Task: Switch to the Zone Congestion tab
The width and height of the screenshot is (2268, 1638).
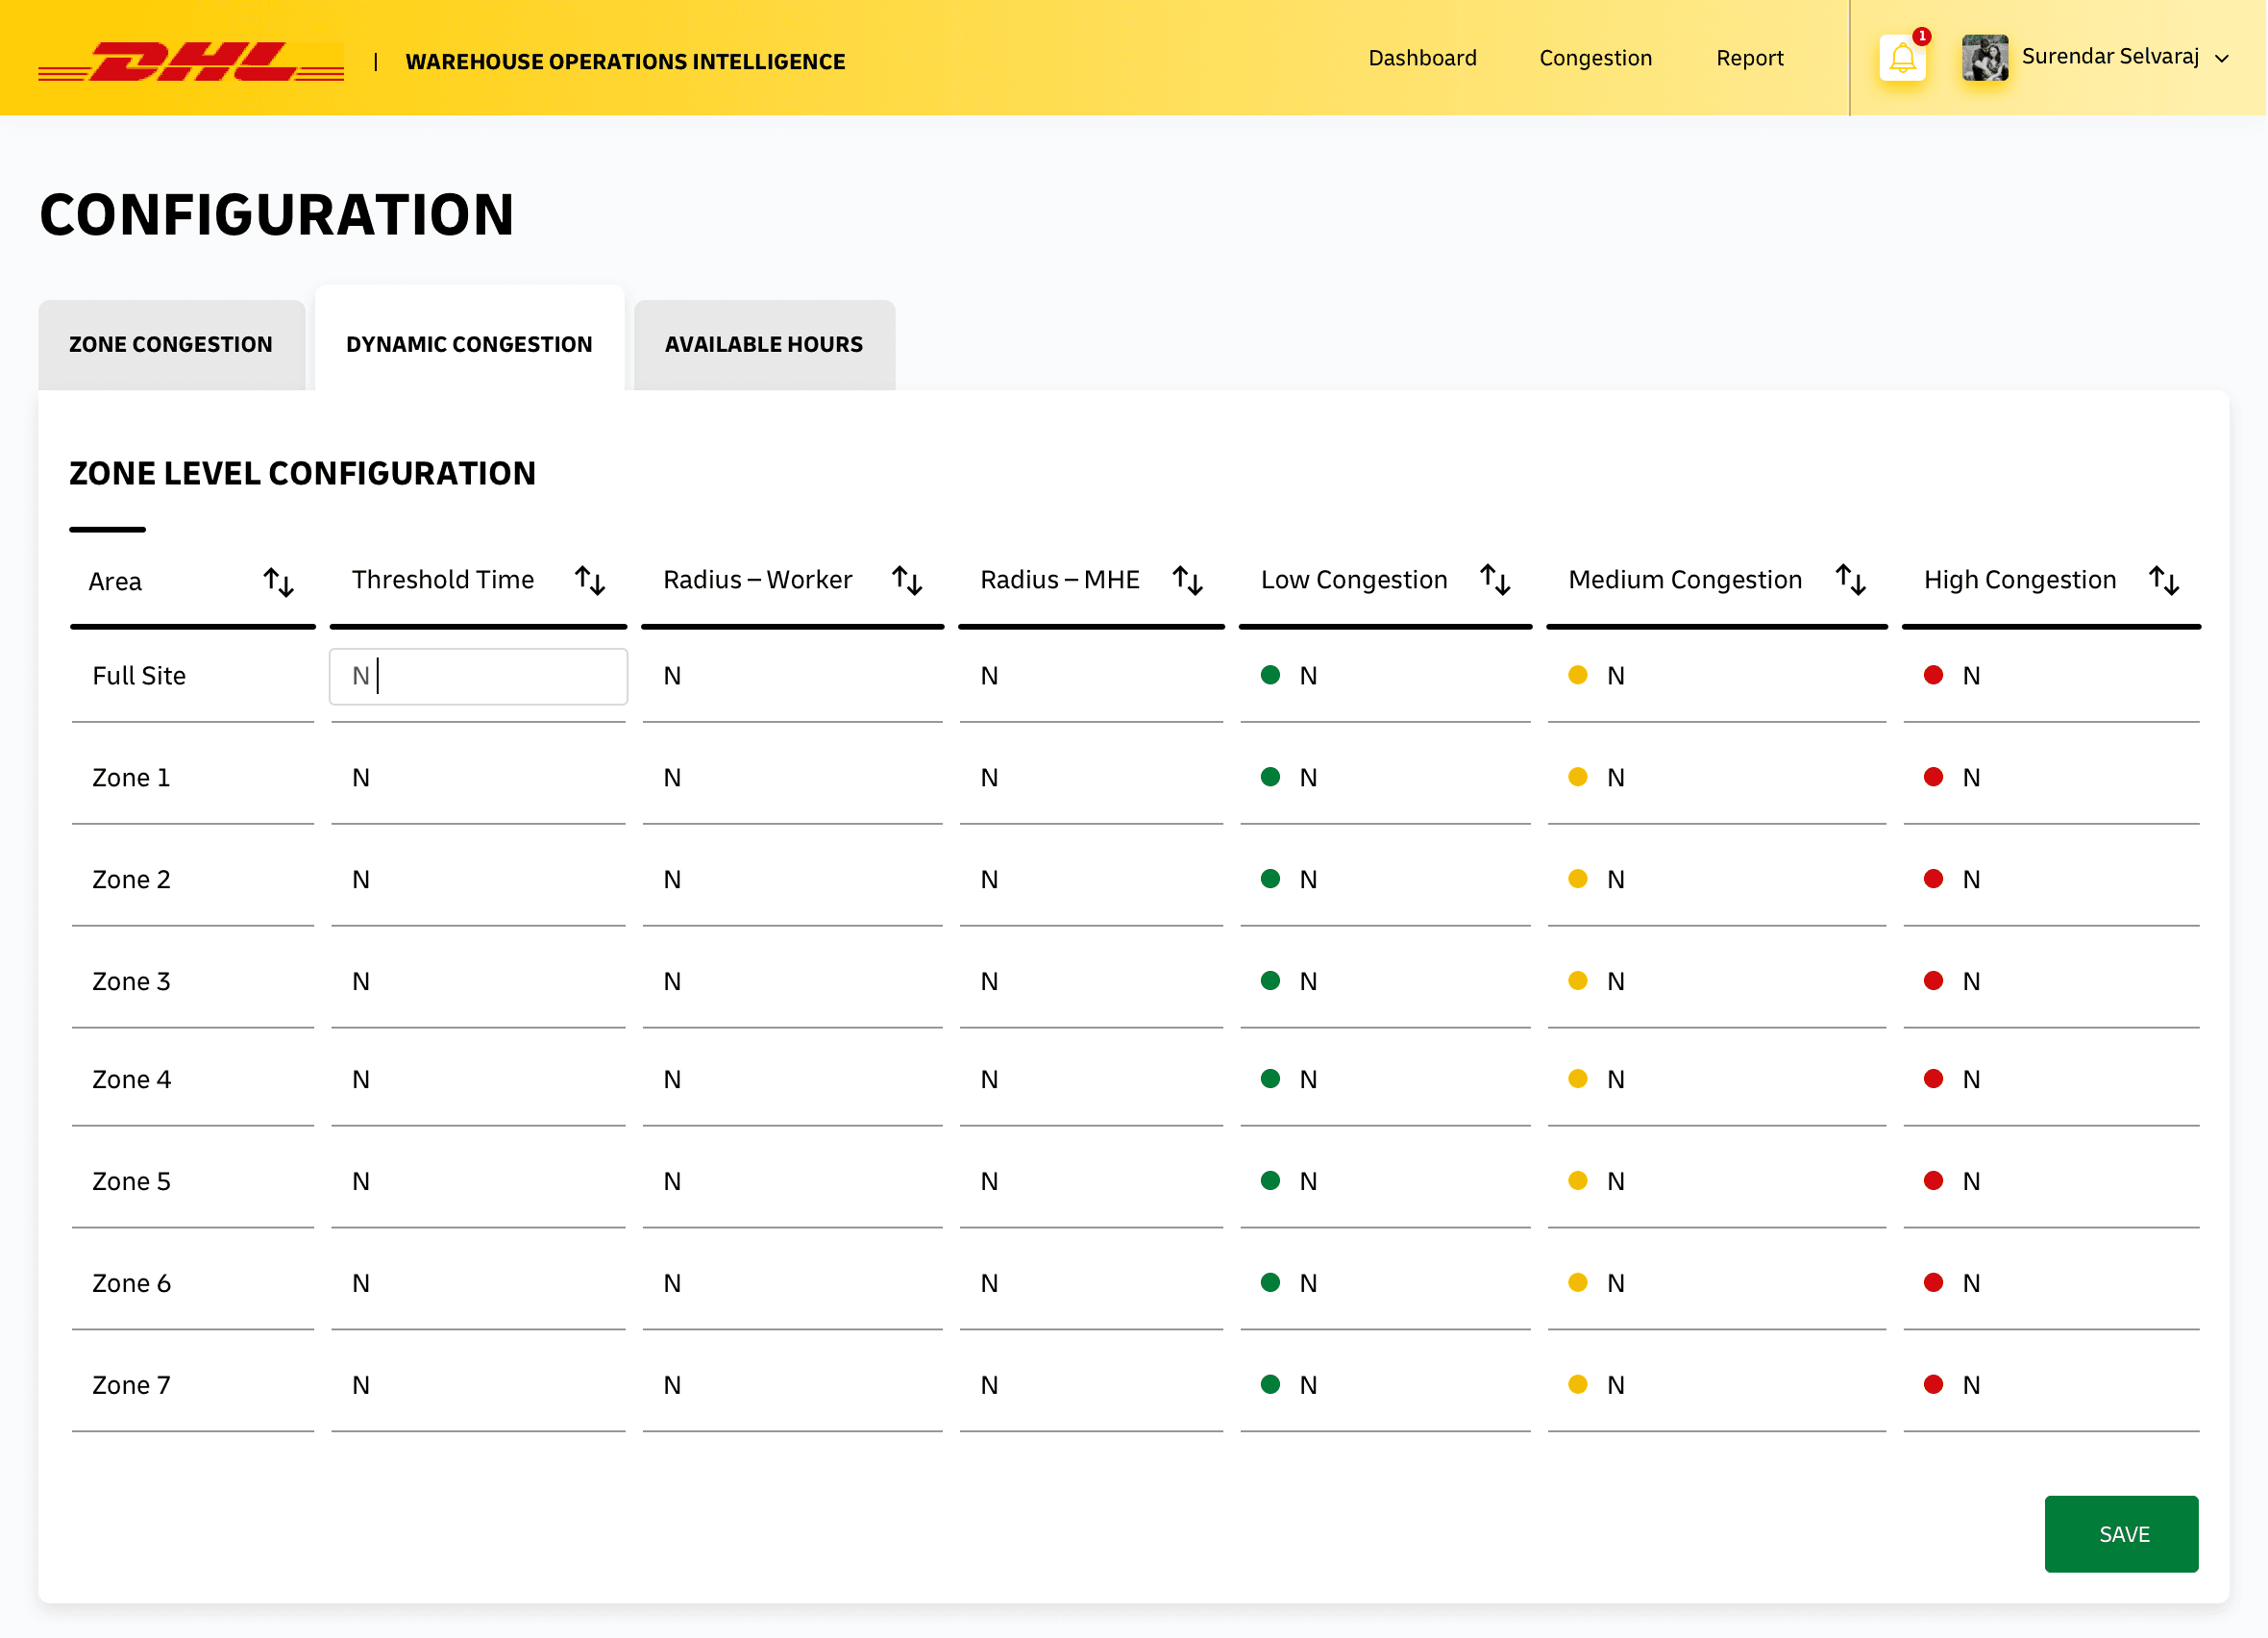Action: (x=171, y=345)
